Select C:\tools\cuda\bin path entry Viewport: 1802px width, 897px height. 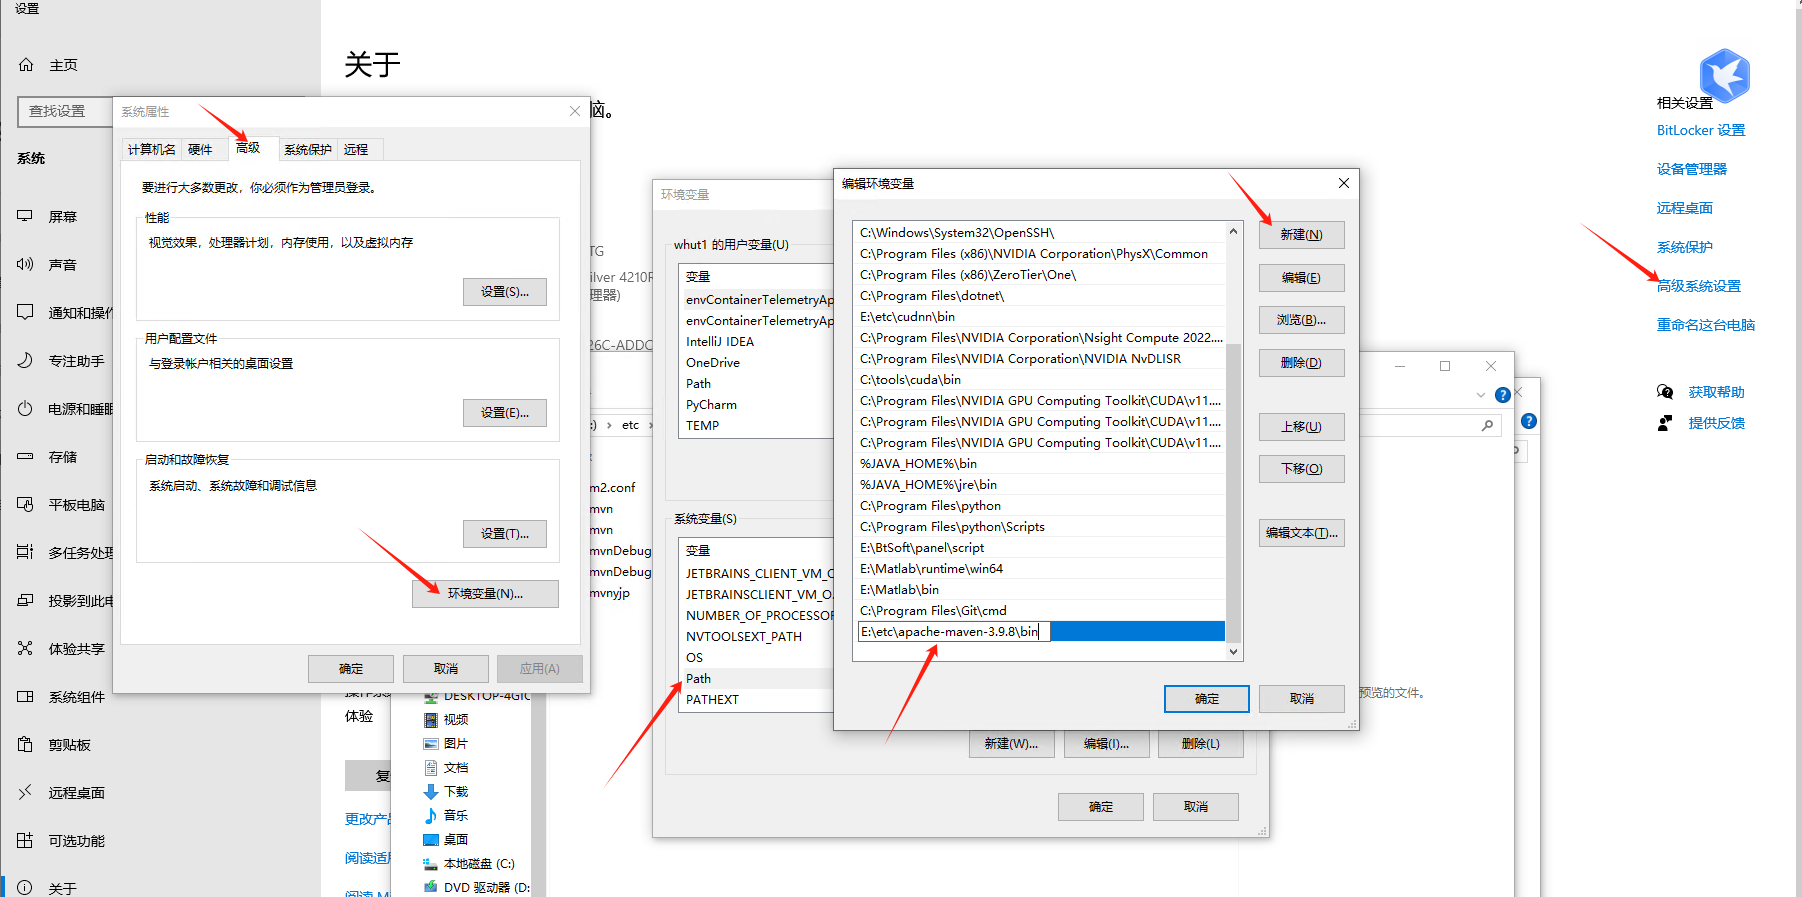(1041, 380)
